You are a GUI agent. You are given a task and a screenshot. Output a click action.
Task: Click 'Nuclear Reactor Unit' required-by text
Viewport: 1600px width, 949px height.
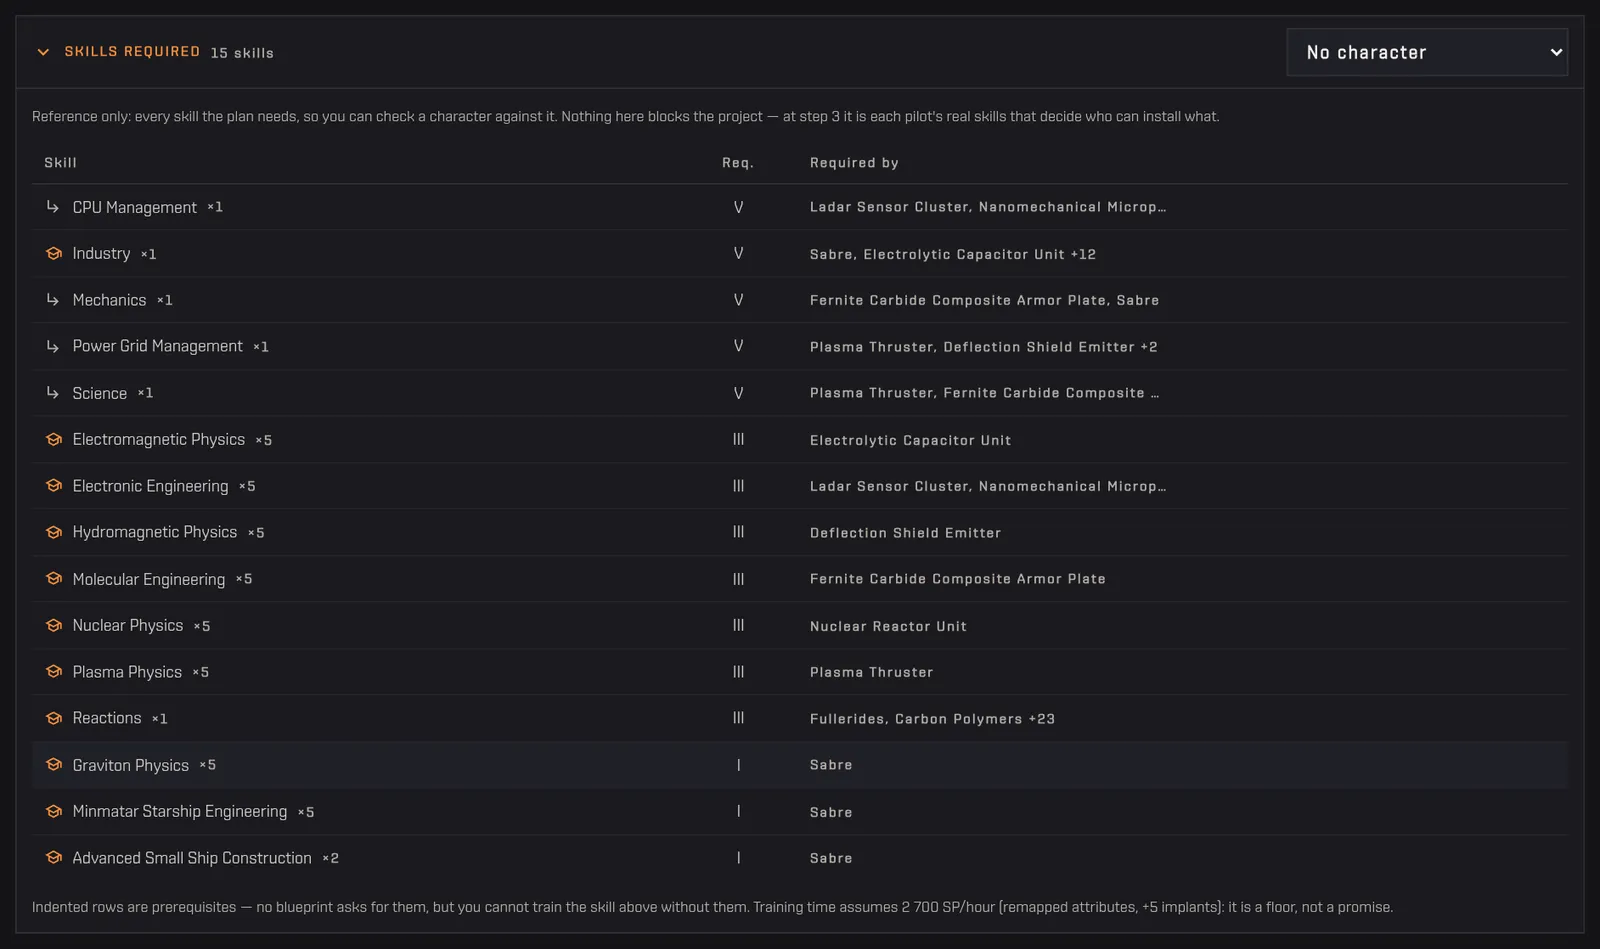888,626
